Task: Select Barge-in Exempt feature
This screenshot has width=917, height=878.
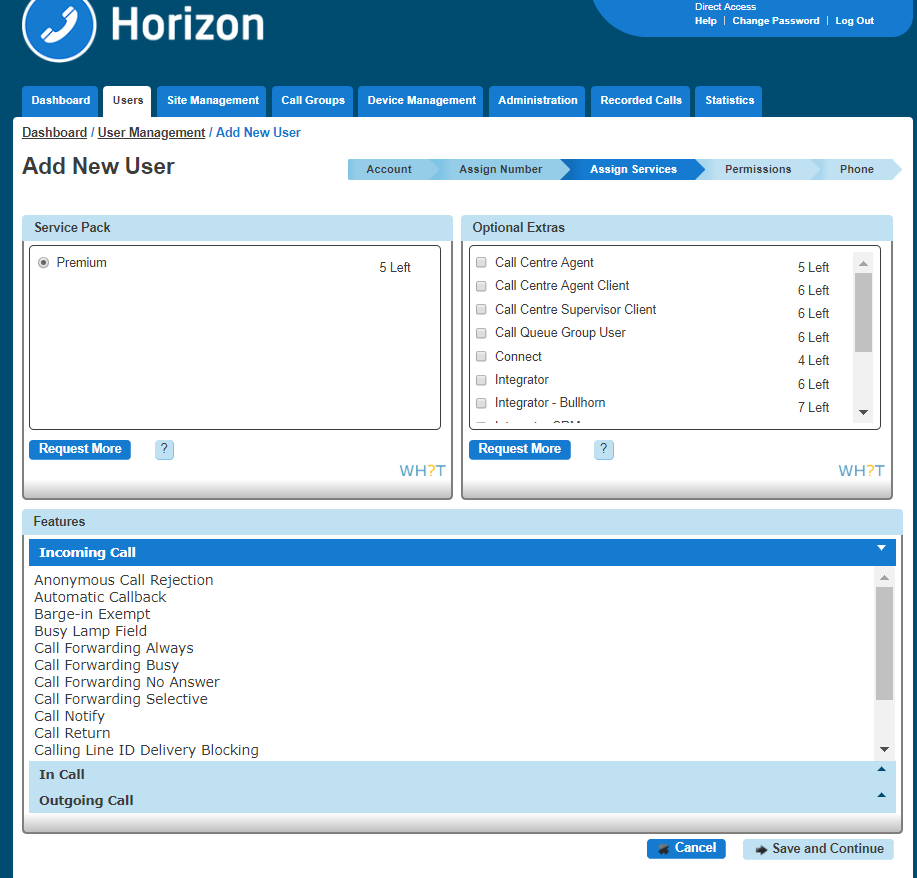Action: (x=92, y=614)
